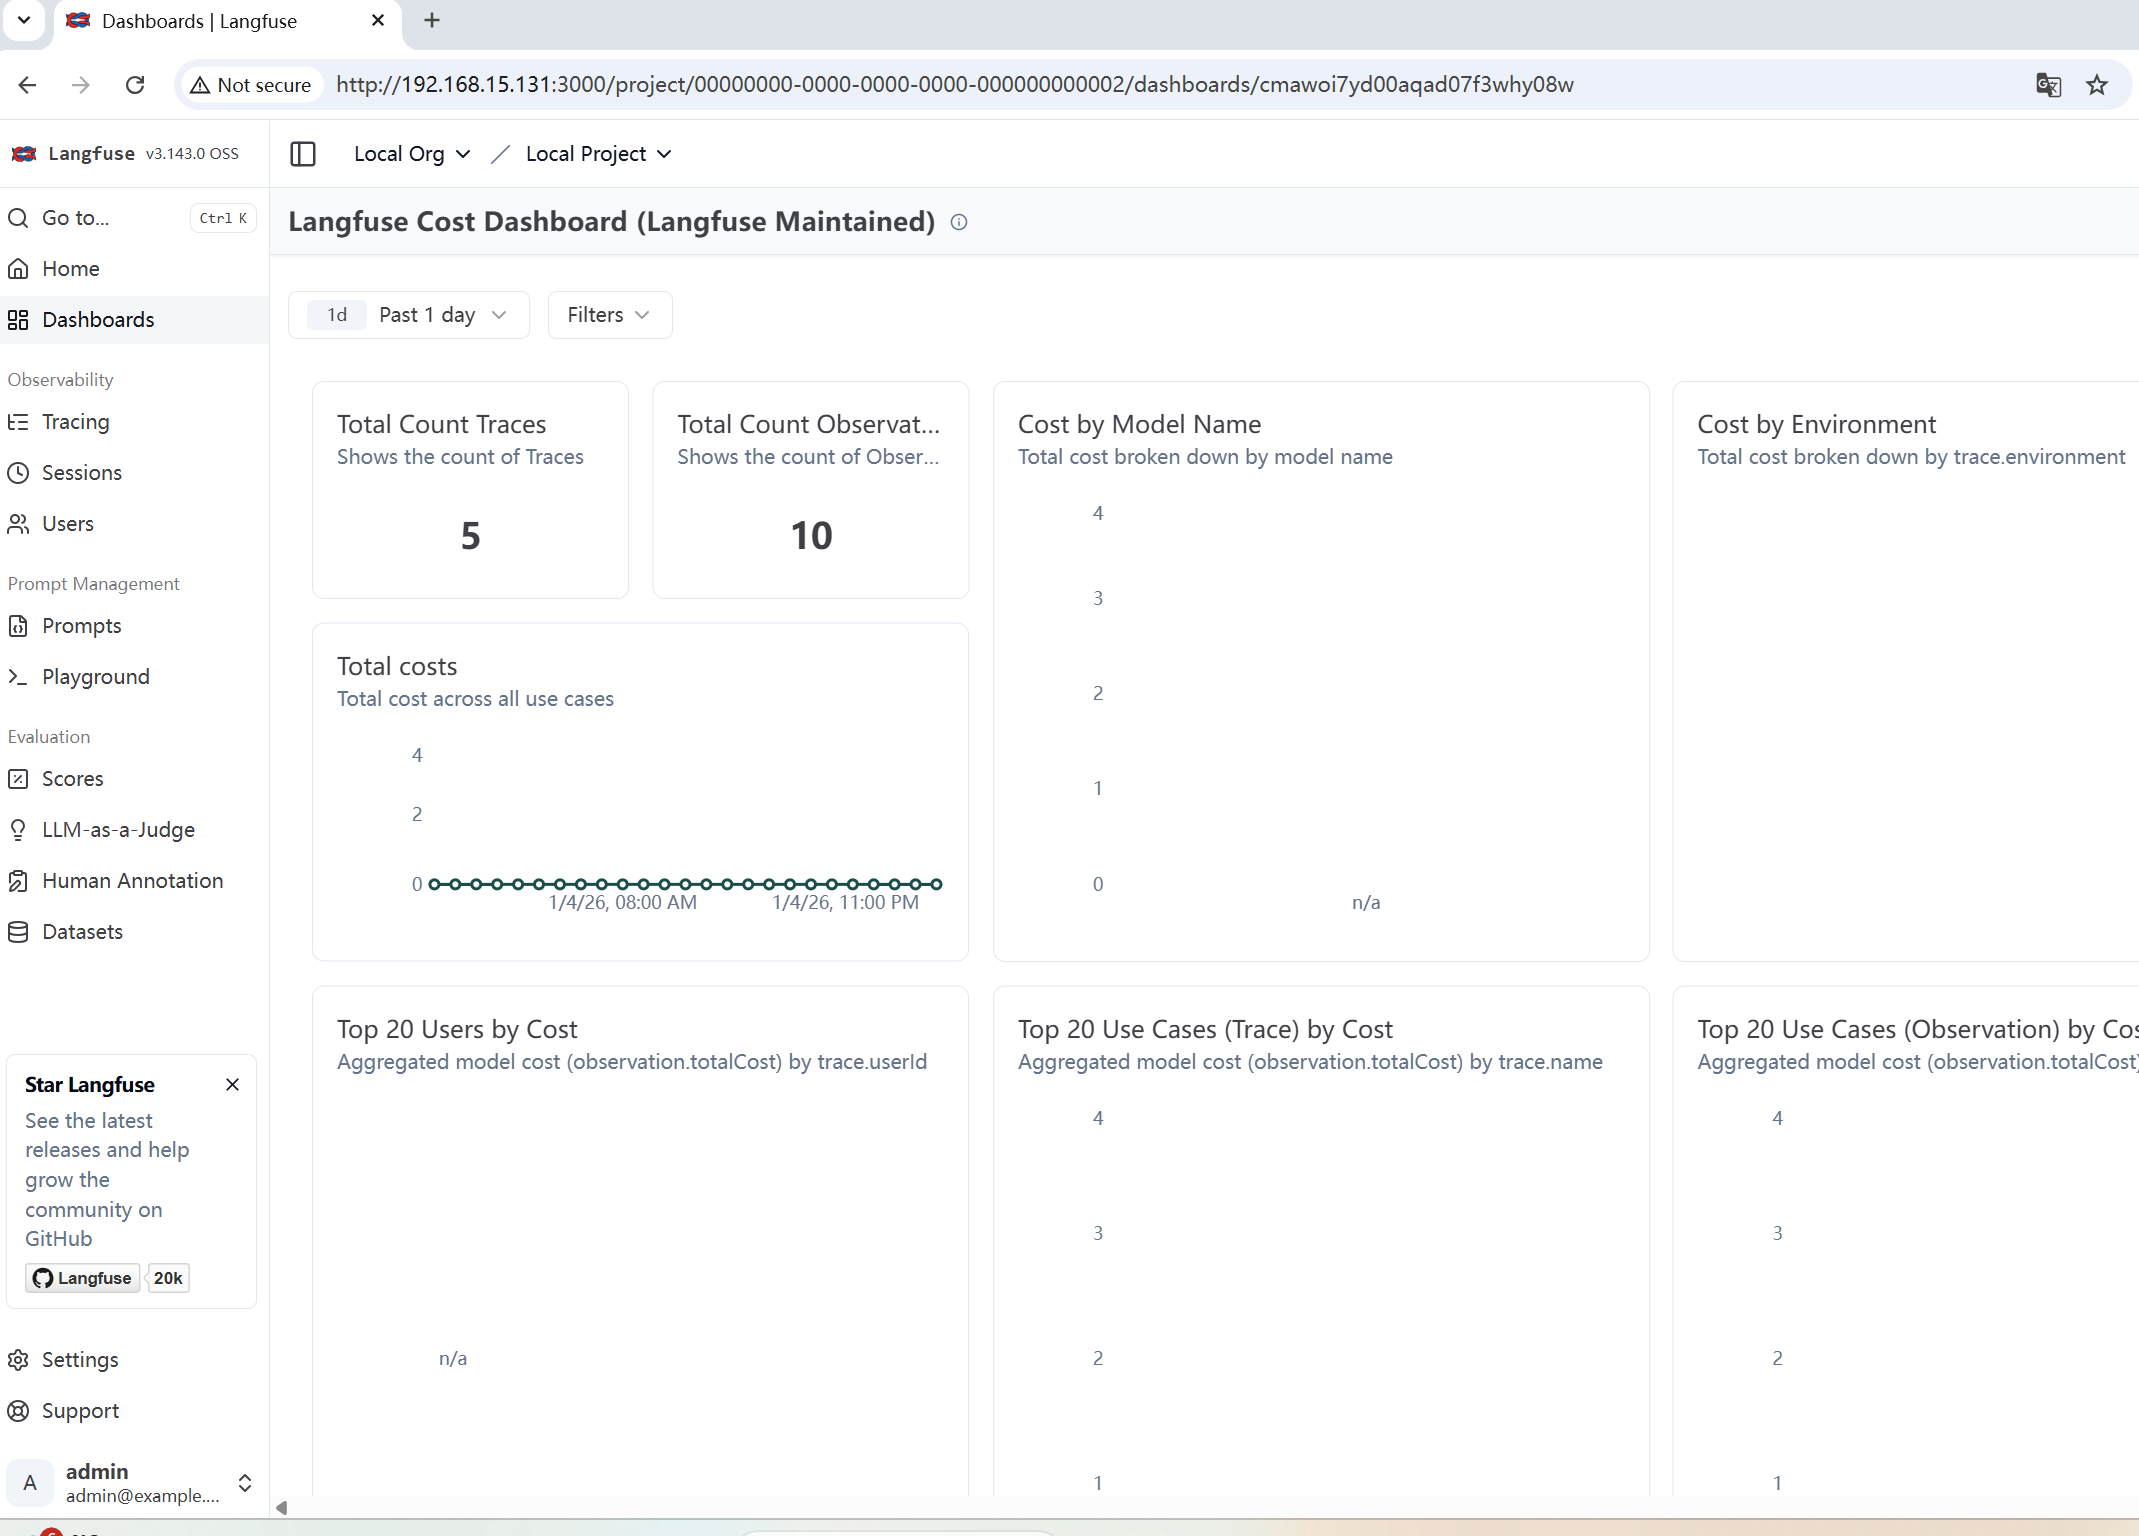Open the Prompts manager
2139x1536 pixels.
click(x=80, y=625)
